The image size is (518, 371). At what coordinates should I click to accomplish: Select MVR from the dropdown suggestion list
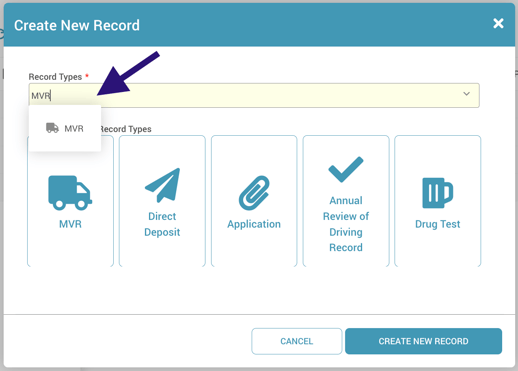point(65,128)
